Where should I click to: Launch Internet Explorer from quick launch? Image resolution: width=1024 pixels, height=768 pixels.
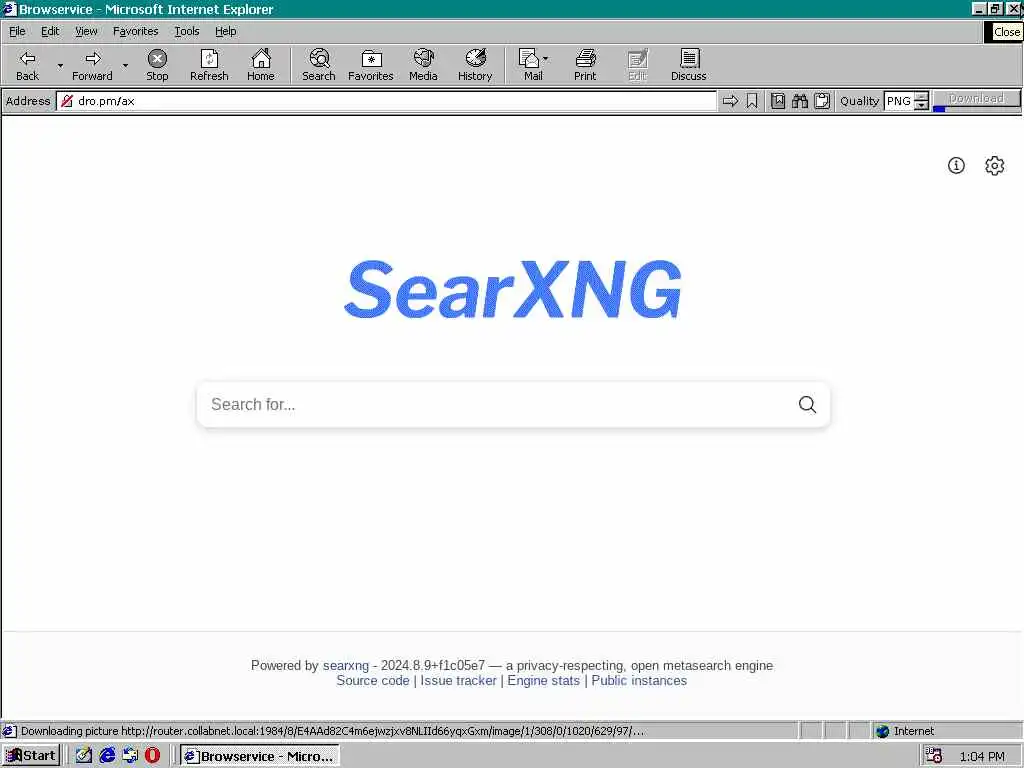(107, 756)
